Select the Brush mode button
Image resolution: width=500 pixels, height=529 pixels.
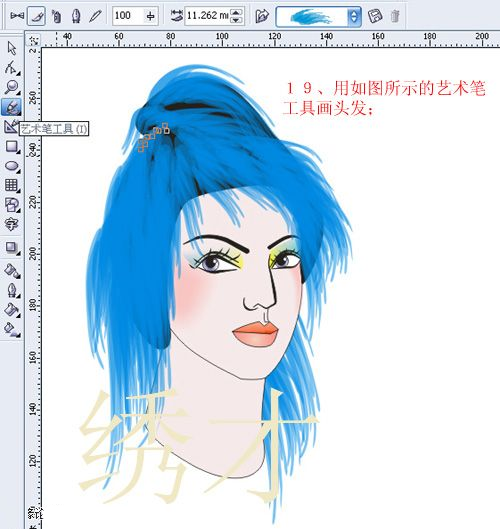(x=36, y=16)
